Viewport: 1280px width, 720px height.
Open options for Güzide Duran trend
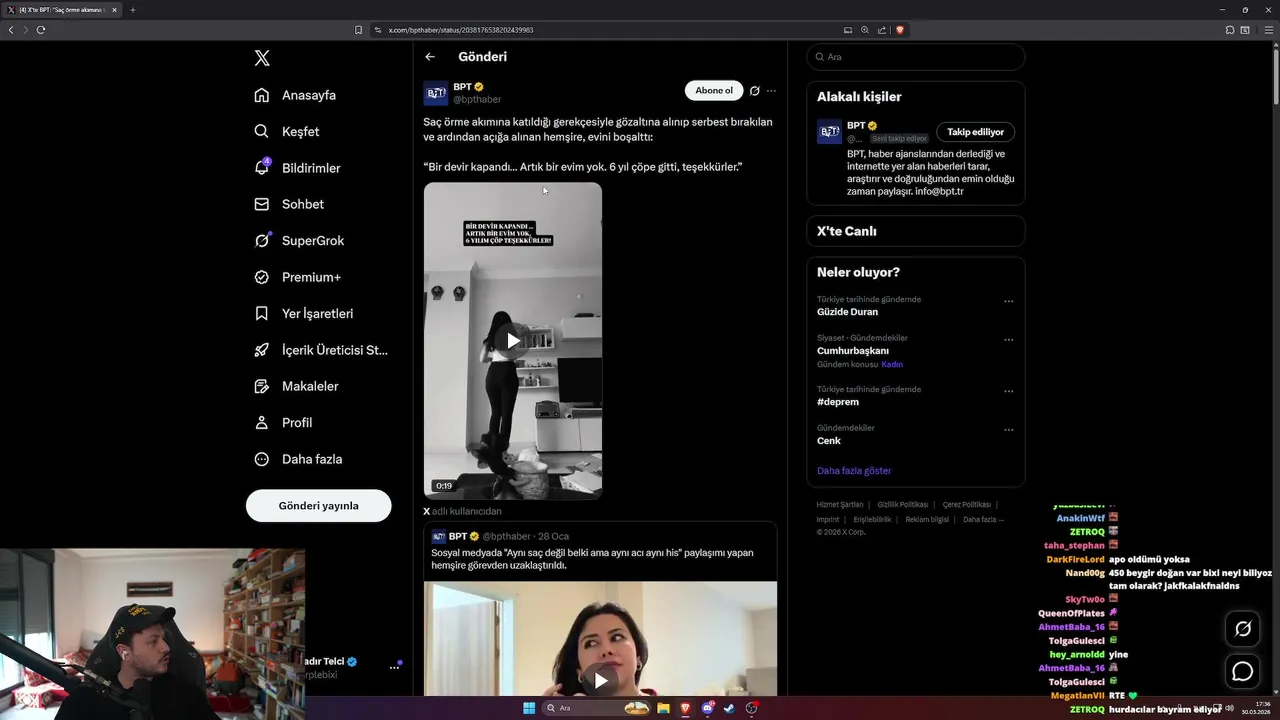[1008, 301]
